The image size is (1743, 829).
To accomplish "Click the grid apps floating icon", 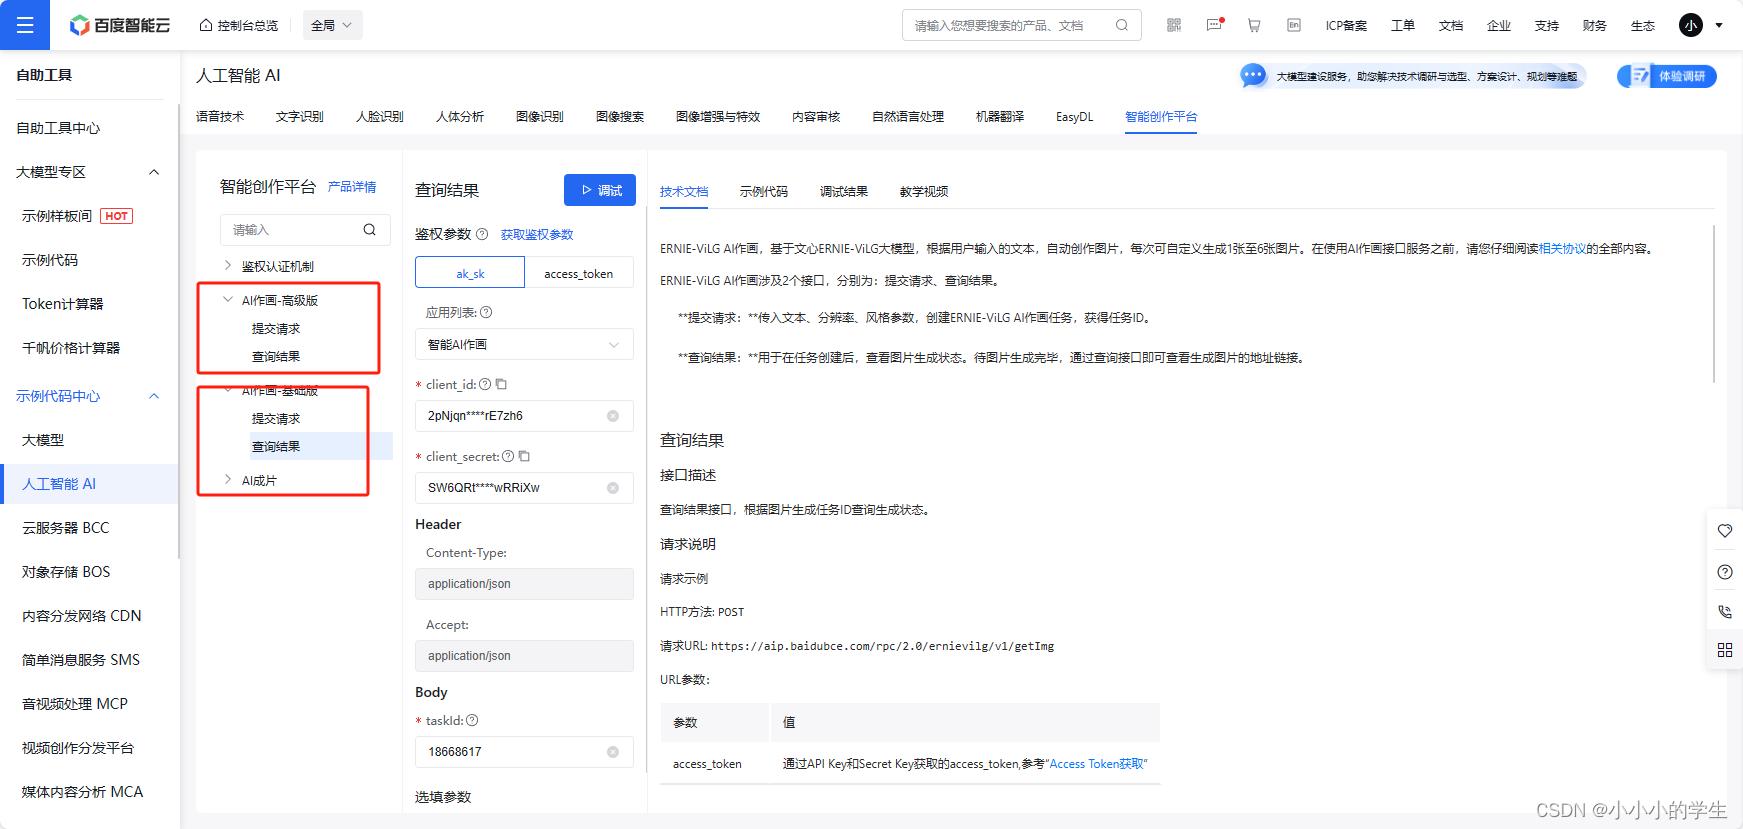I will point(1725,650).
